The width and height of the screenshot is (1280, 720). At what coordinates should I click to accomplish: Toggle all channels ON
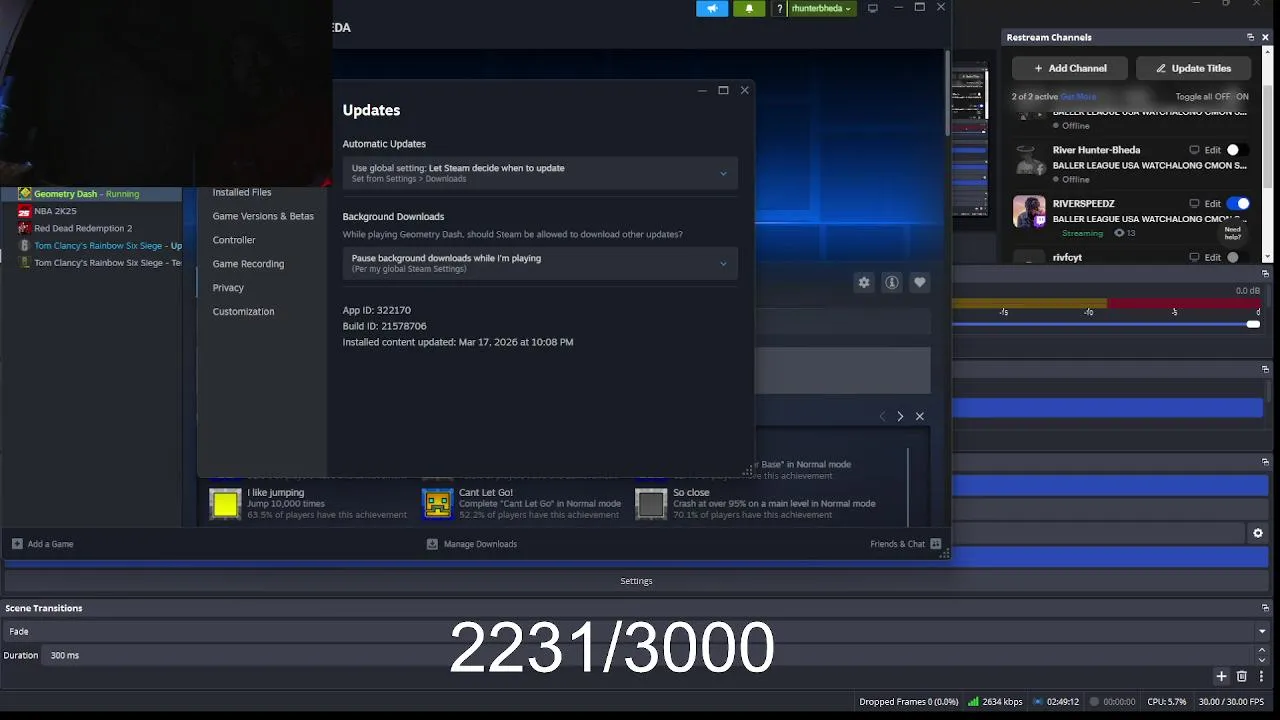pyautogui.click(x=1242, y=97)
